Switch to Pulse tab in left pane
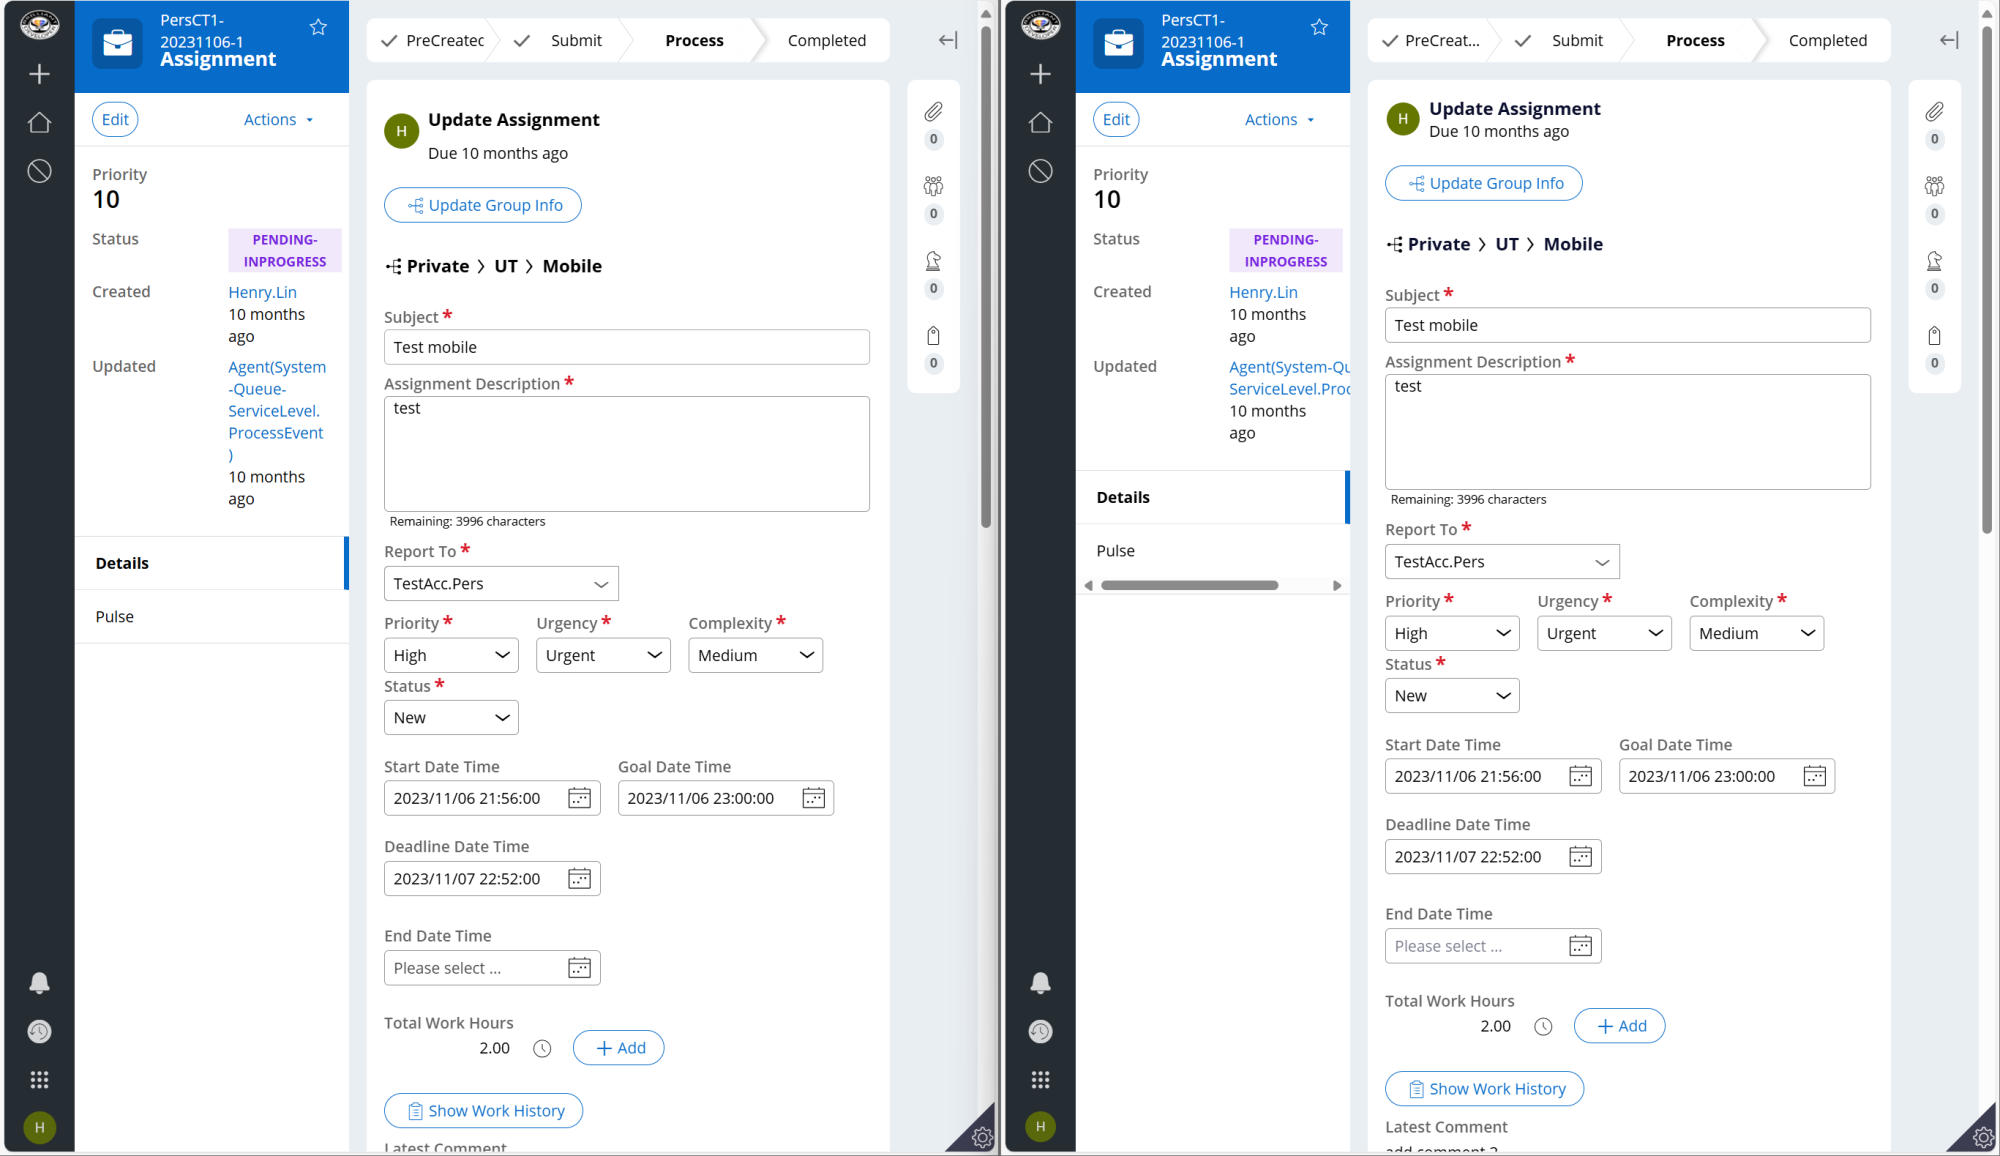 pyautogui.click(x=115, y=617)
